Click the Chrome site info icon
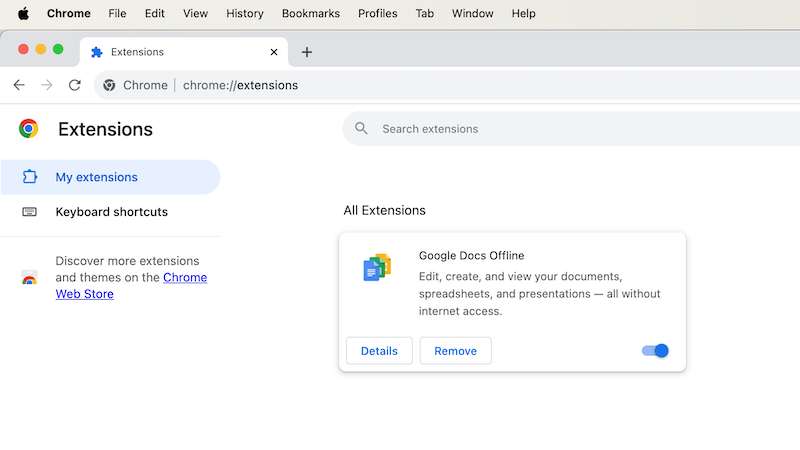The height and width of the screenshot is (450, 800). pos(109,85)
